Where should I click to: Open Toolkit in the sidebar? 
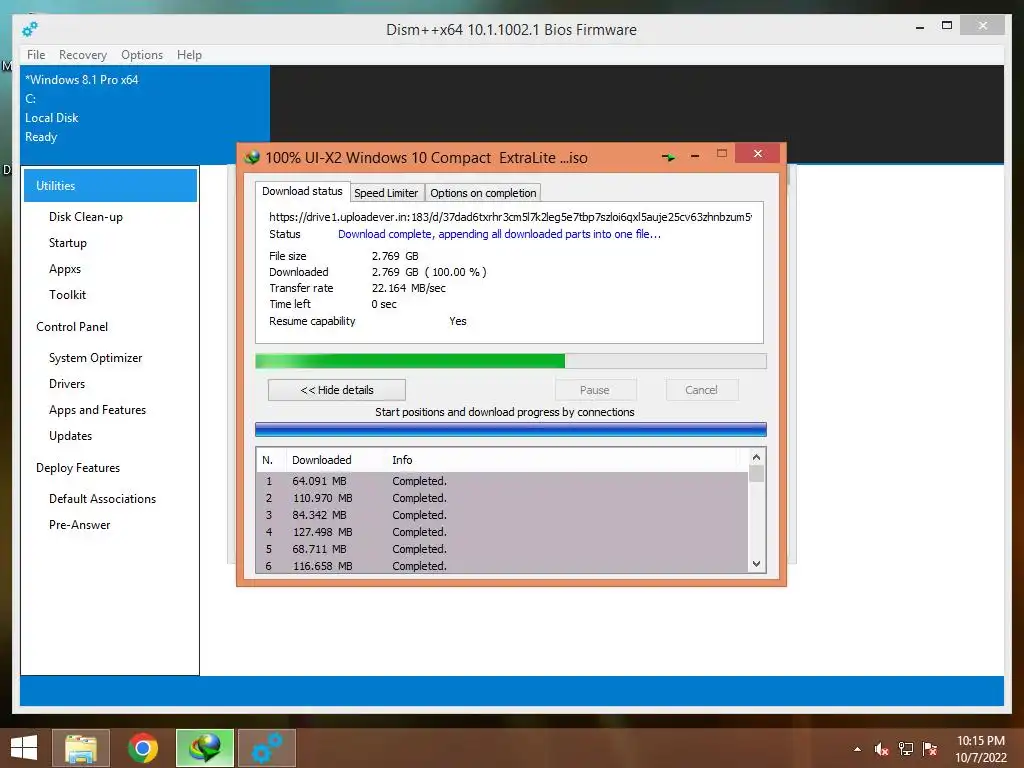point(67,295)
